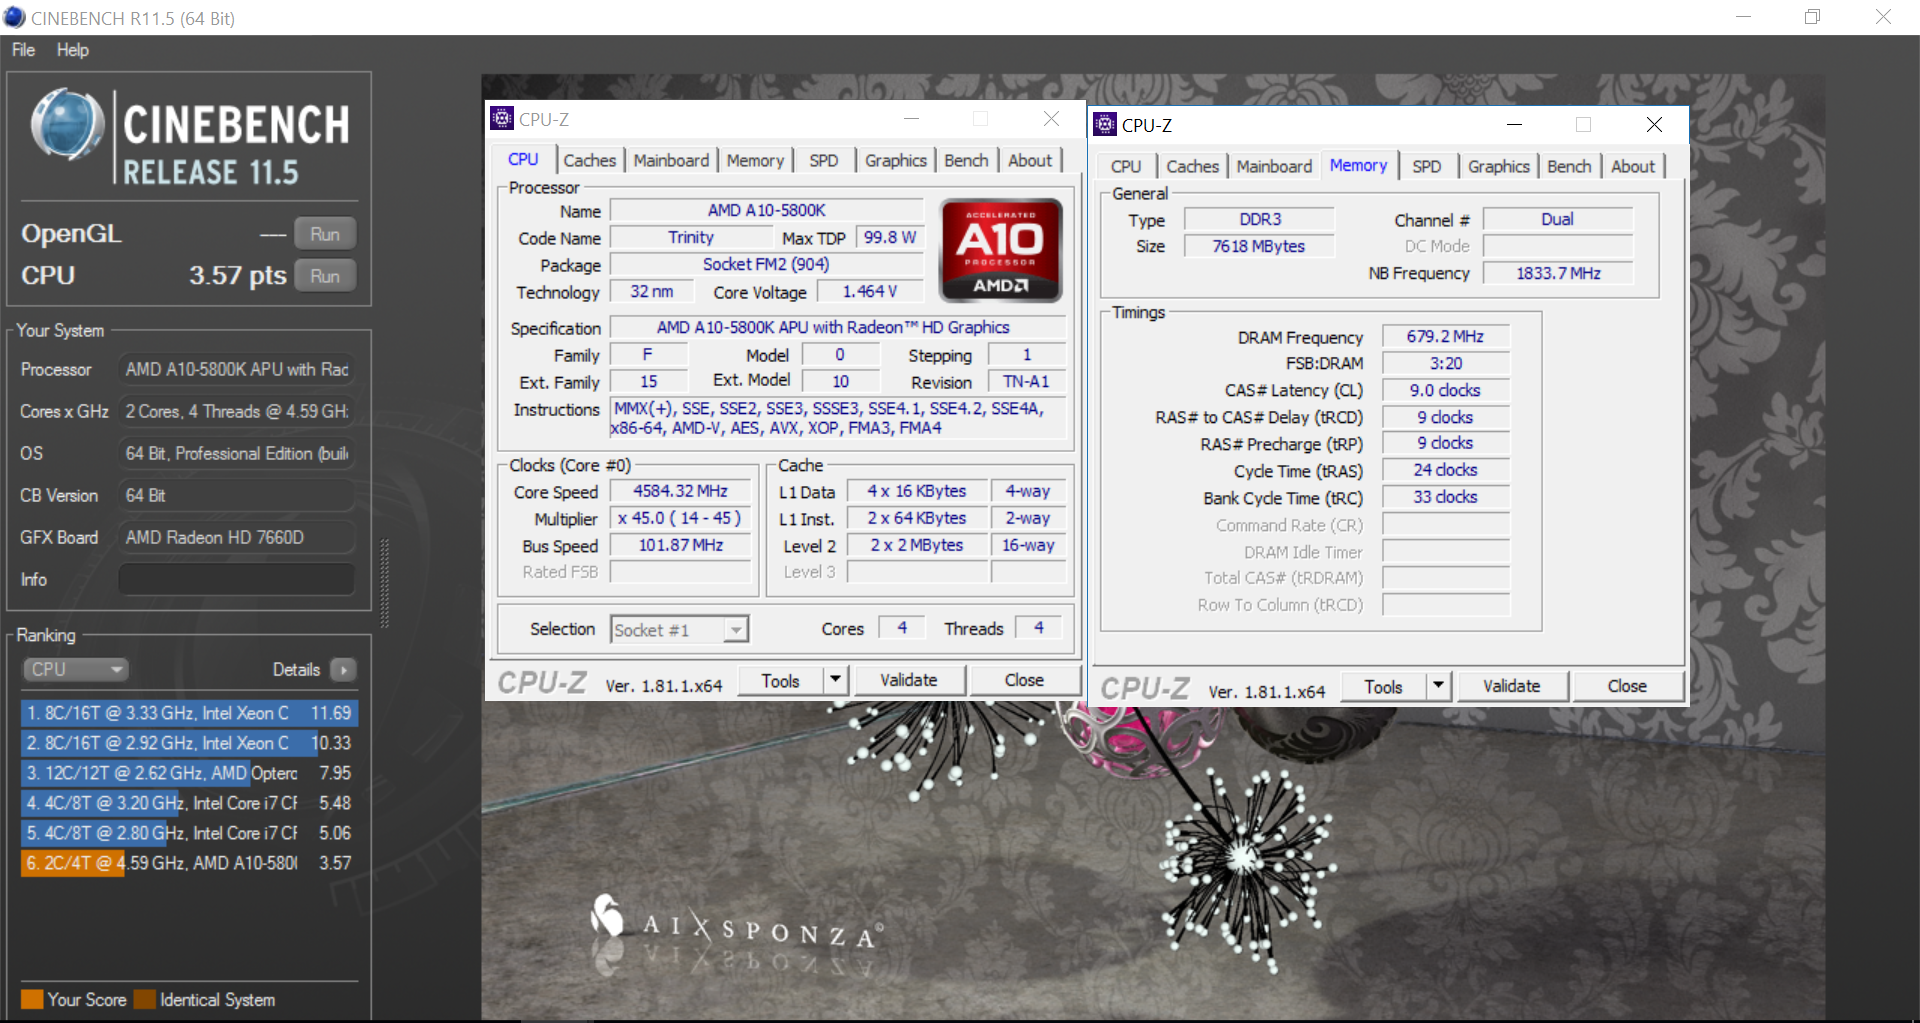Select ranking row 2C/4T AMD A10-5800K
The height and width of the screenshot is (1023, 1920).
click(189, 863)
